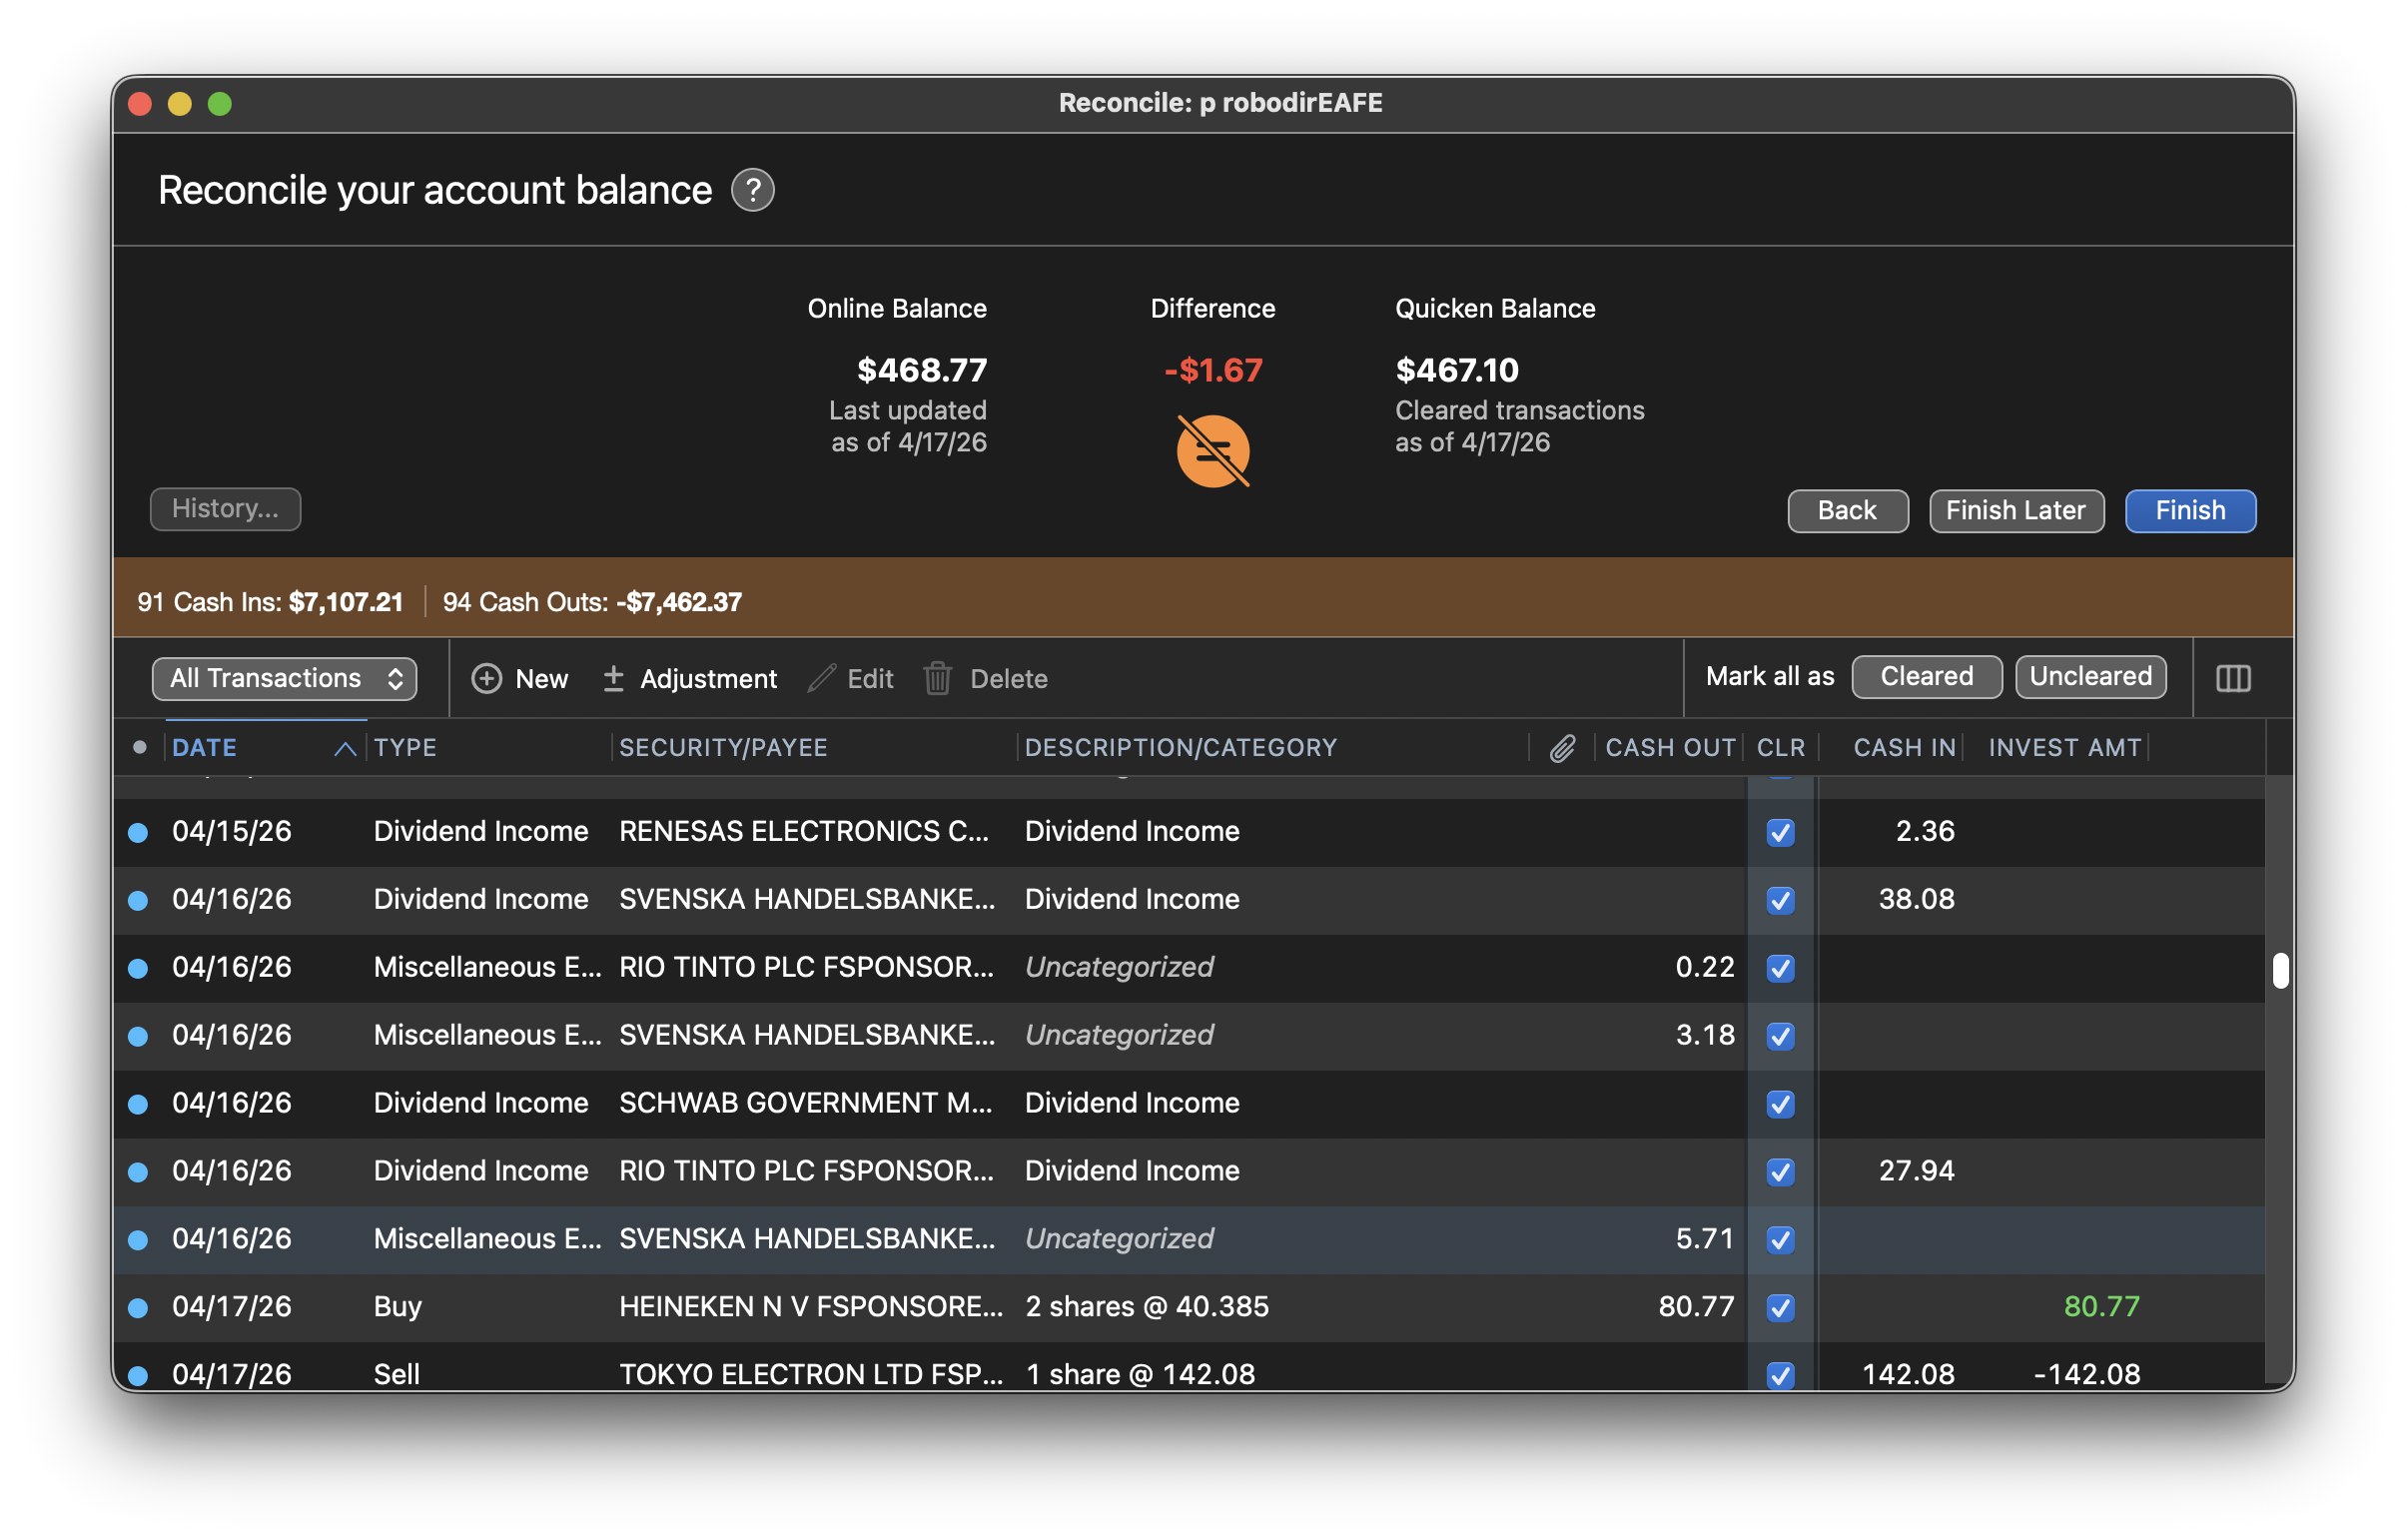2407x1540 pixels.
Task: Click the paperclip attachment column header
Action: (1561, 748)
